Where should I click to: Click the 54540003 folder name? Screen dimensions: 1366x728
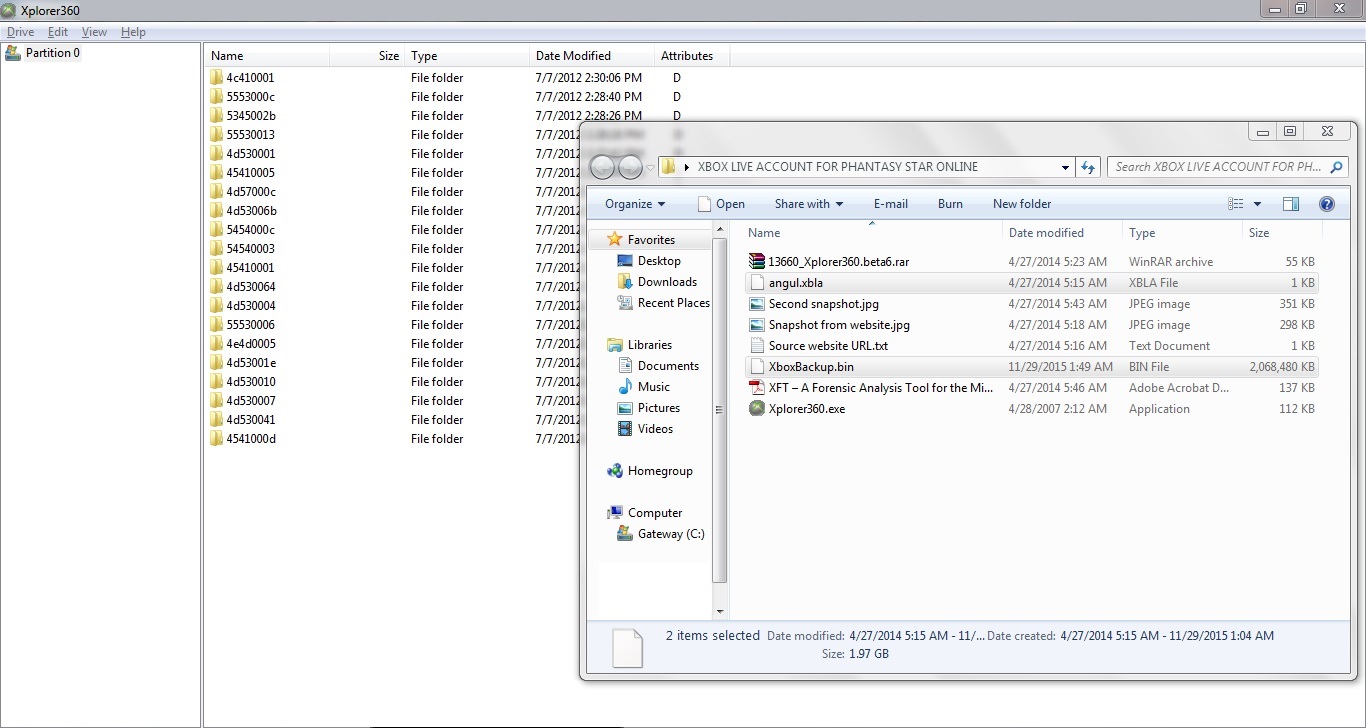(x=250, y=248)
